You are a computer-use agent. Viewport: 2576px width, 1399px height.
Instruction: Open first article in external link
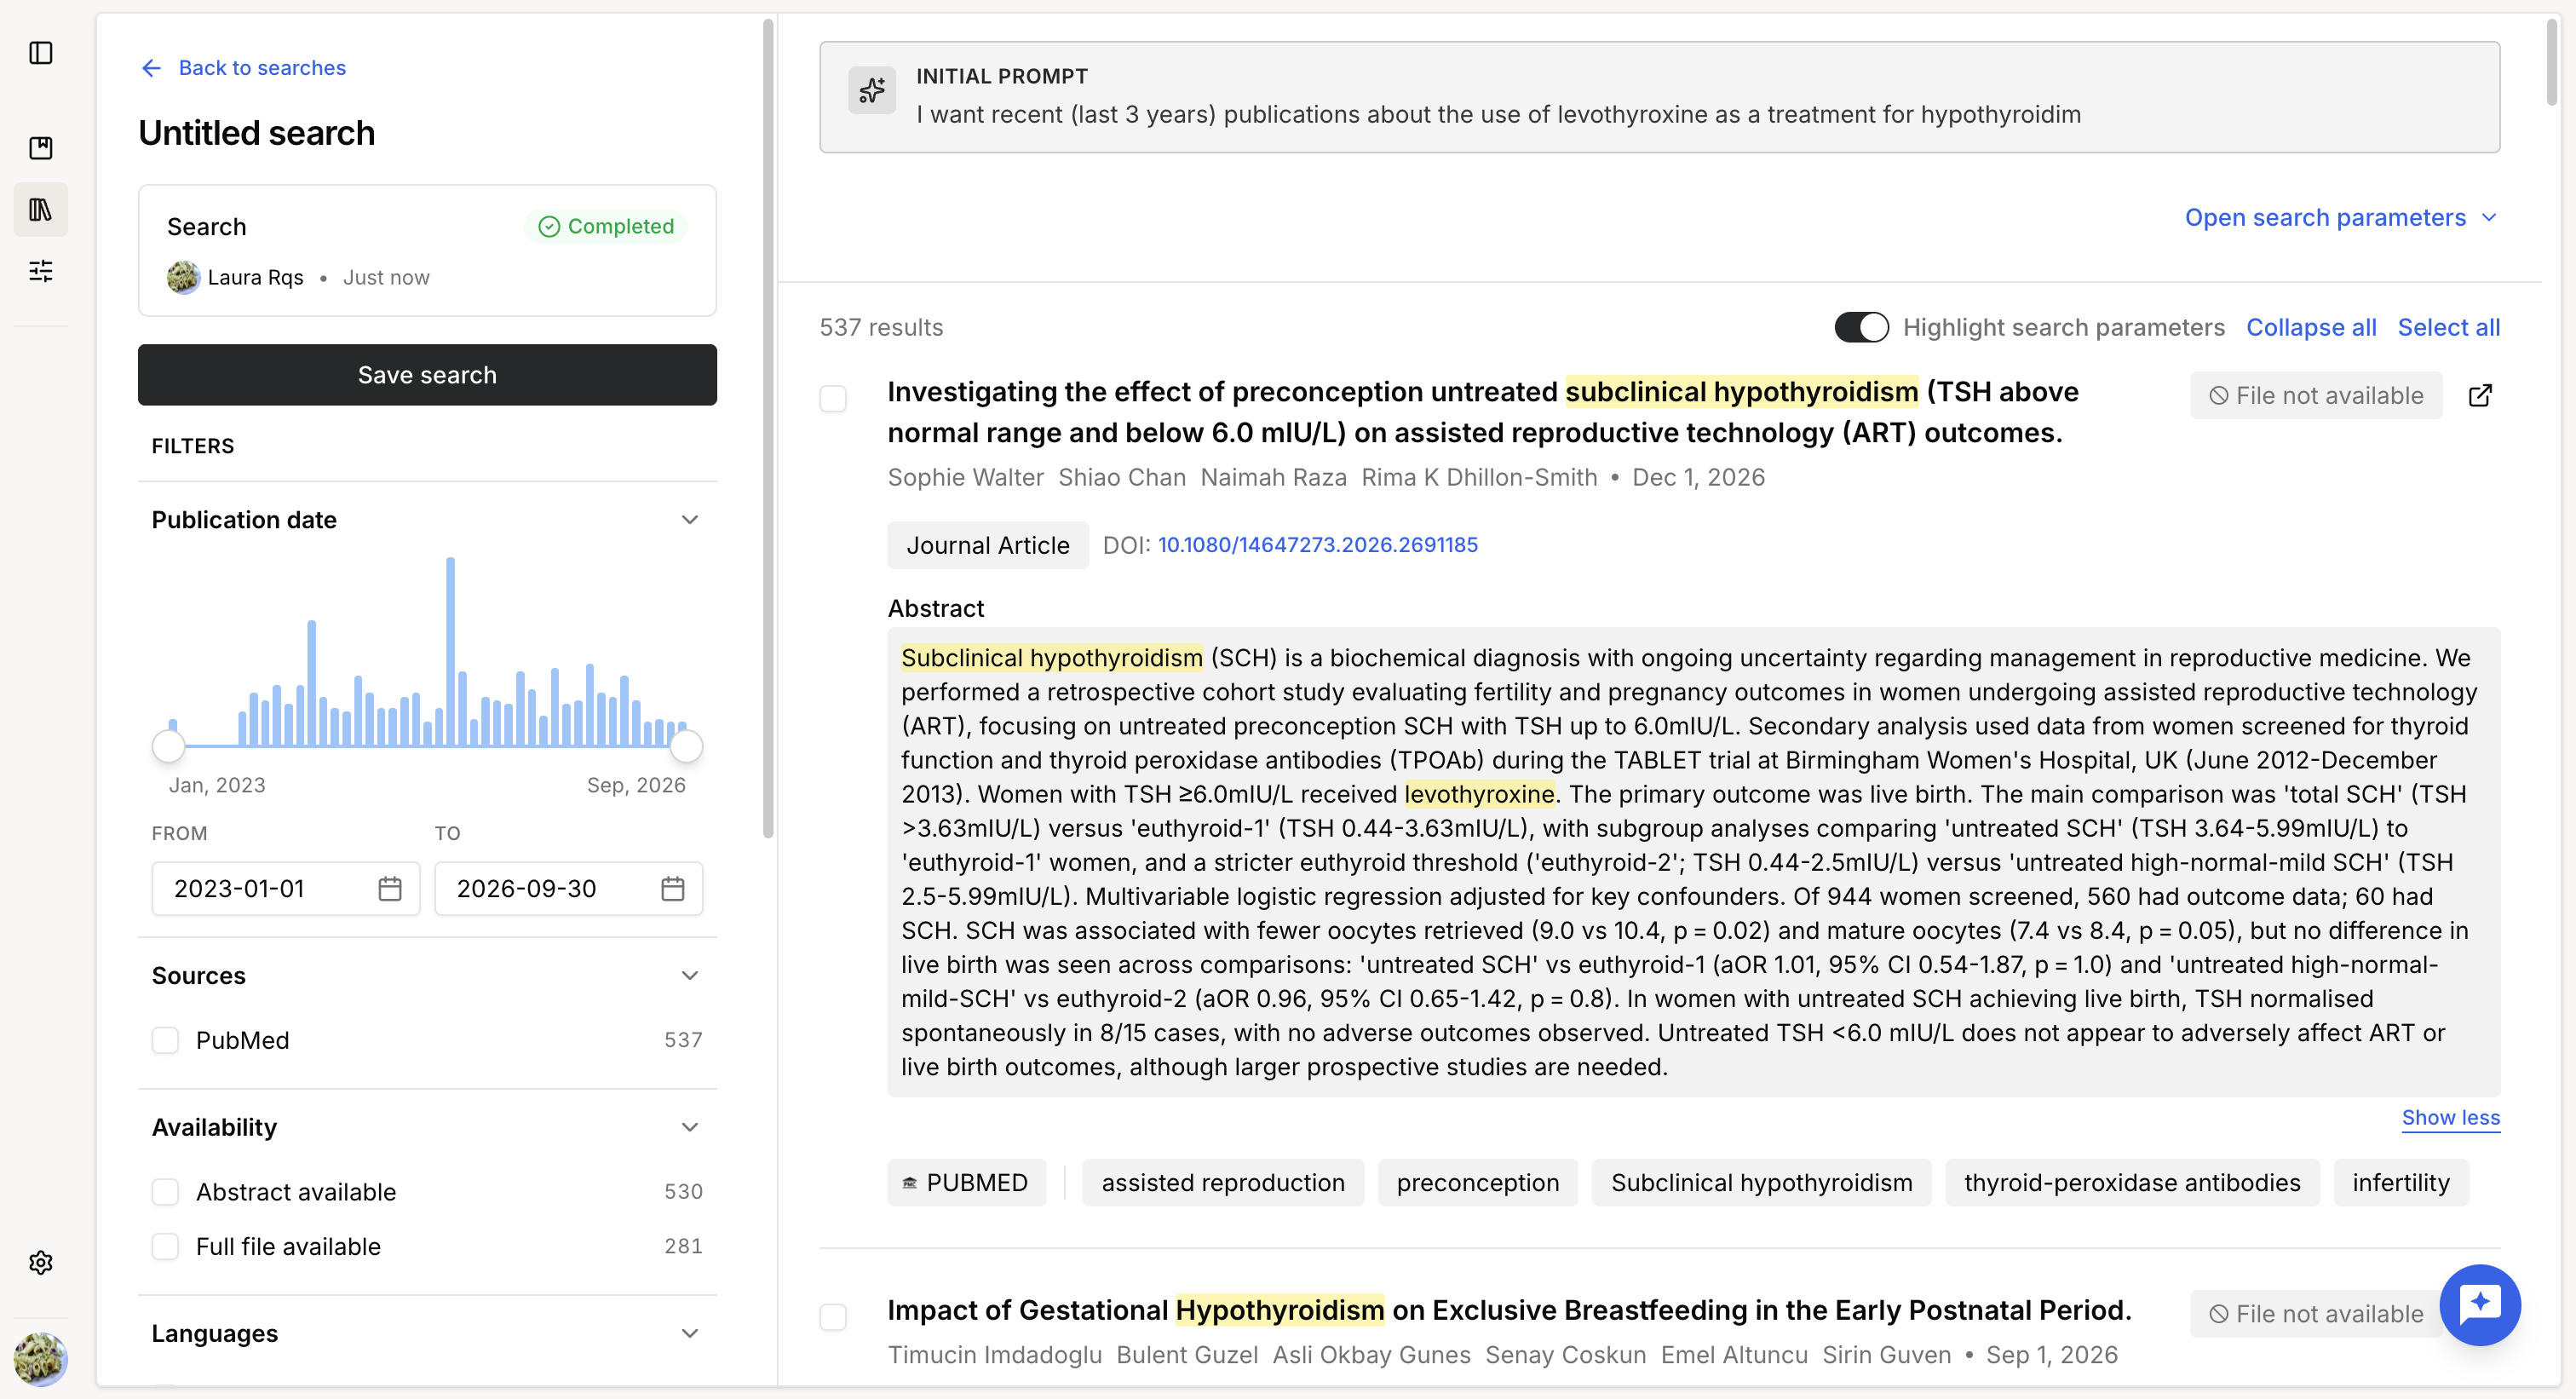pos(2480,396)
